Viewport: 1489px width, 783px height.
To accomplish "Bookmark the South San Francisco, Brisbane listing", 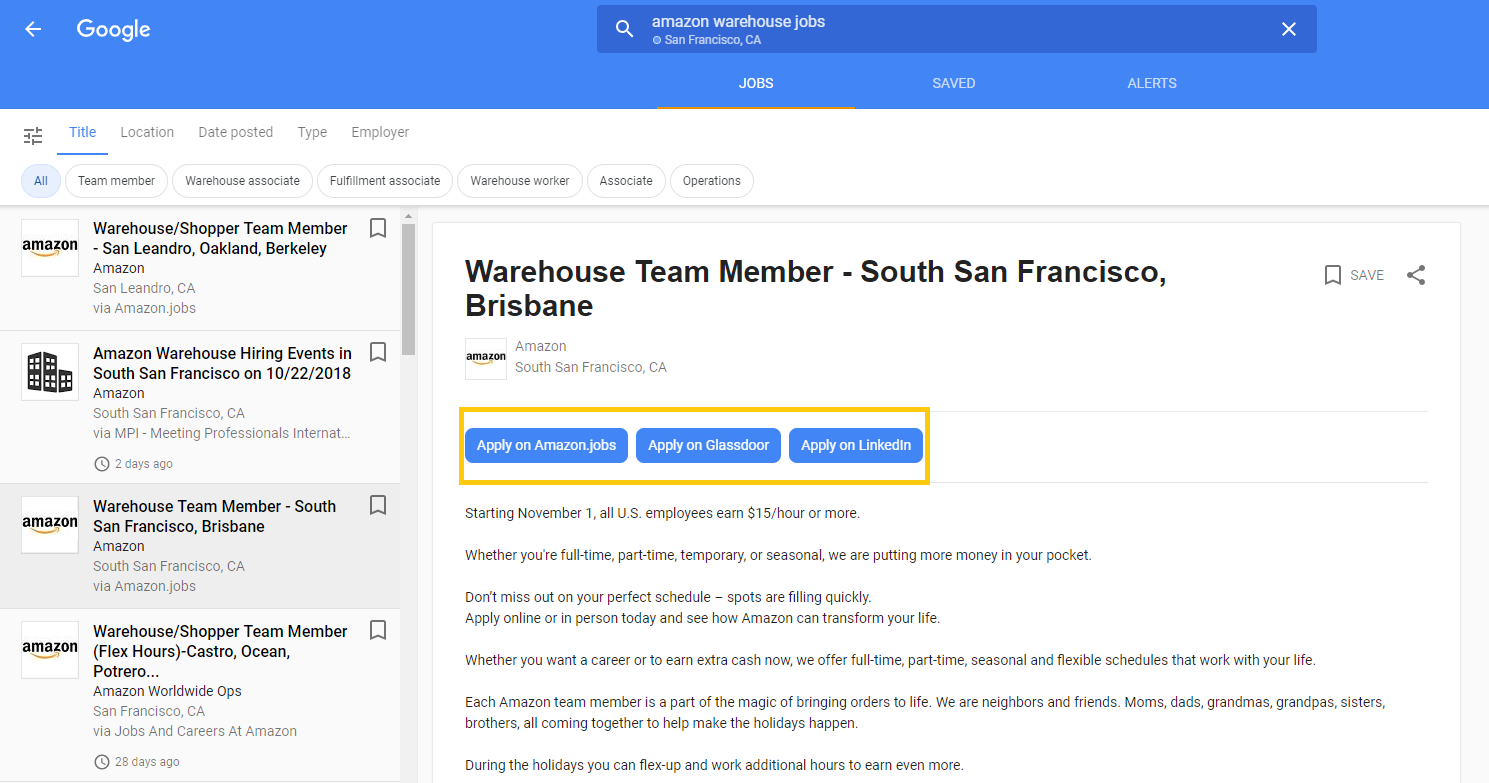I will click(x=378, y=505).
